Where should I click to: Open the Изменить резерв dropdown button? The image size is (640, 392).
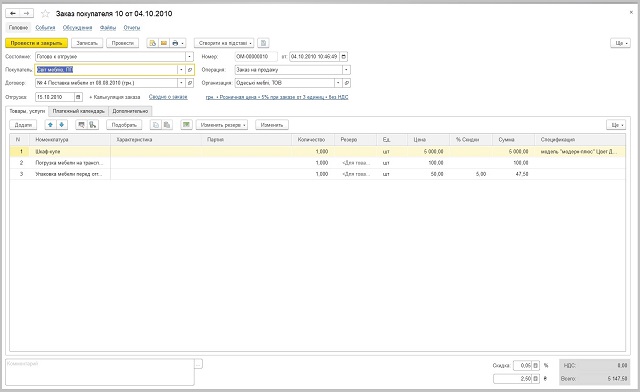(x=222, y=125)
